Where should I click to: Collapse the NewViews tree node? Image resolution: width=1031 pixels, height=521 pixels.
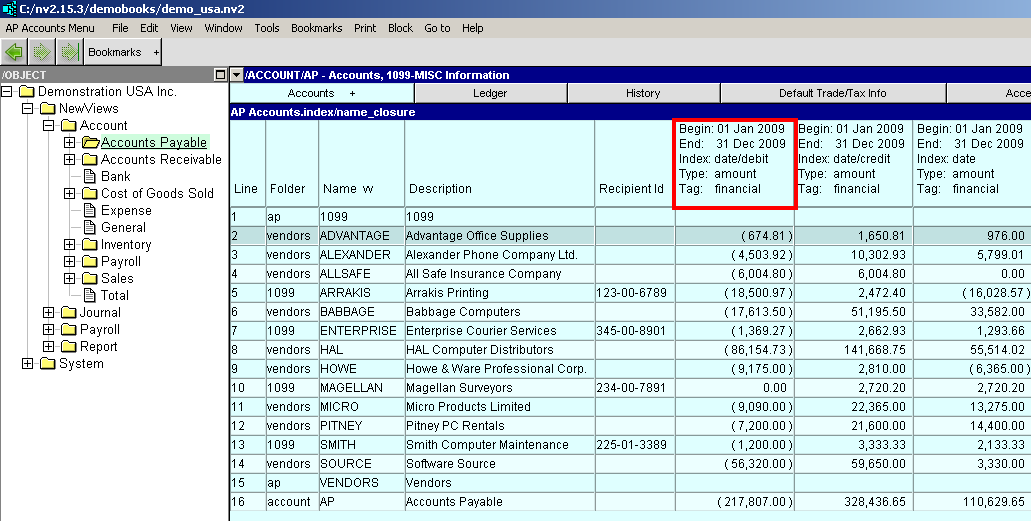tap(27, 108)
